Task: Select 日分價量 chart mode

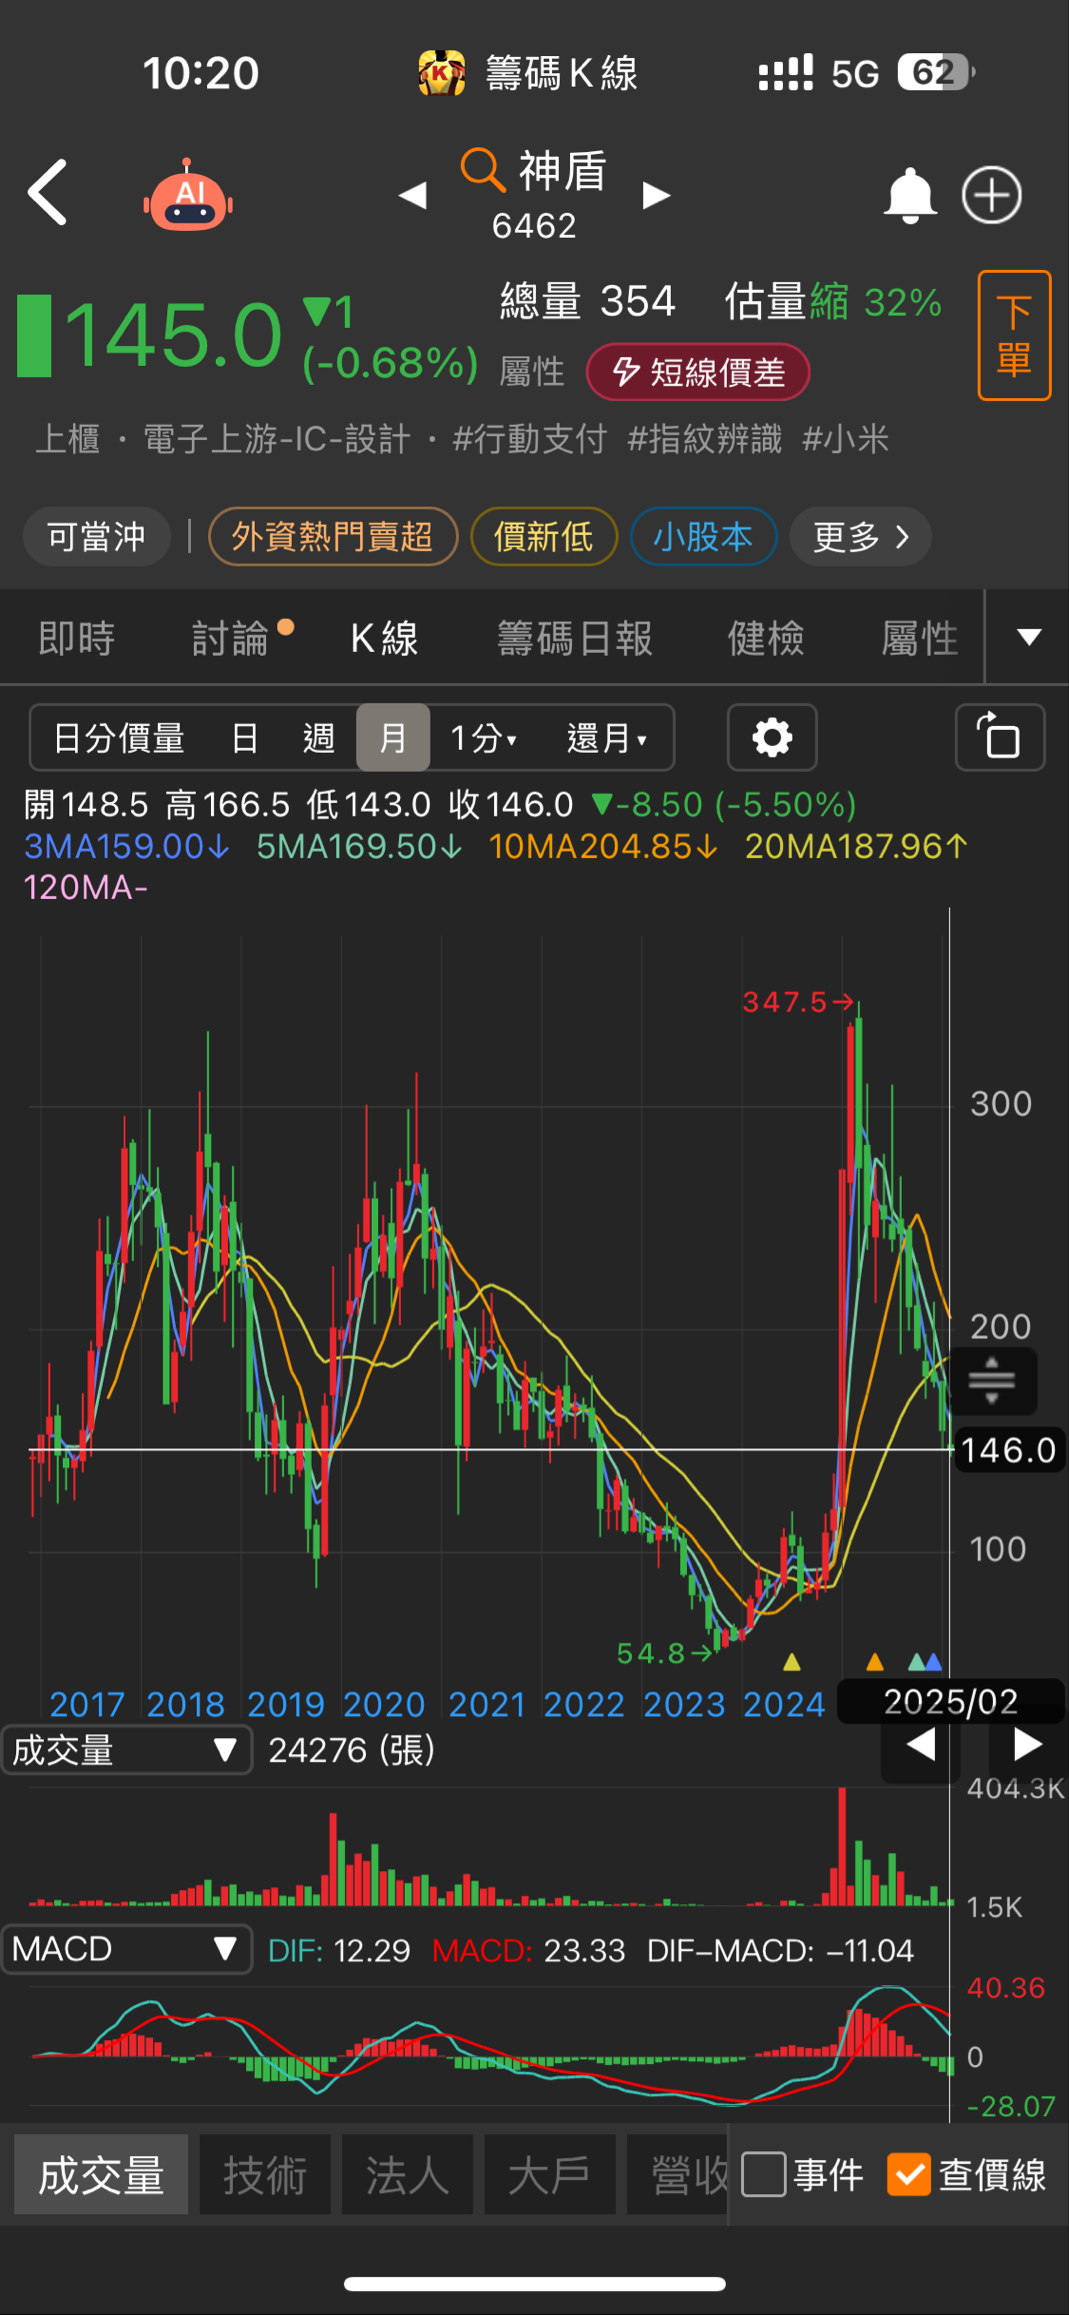Action: (119, 738)
